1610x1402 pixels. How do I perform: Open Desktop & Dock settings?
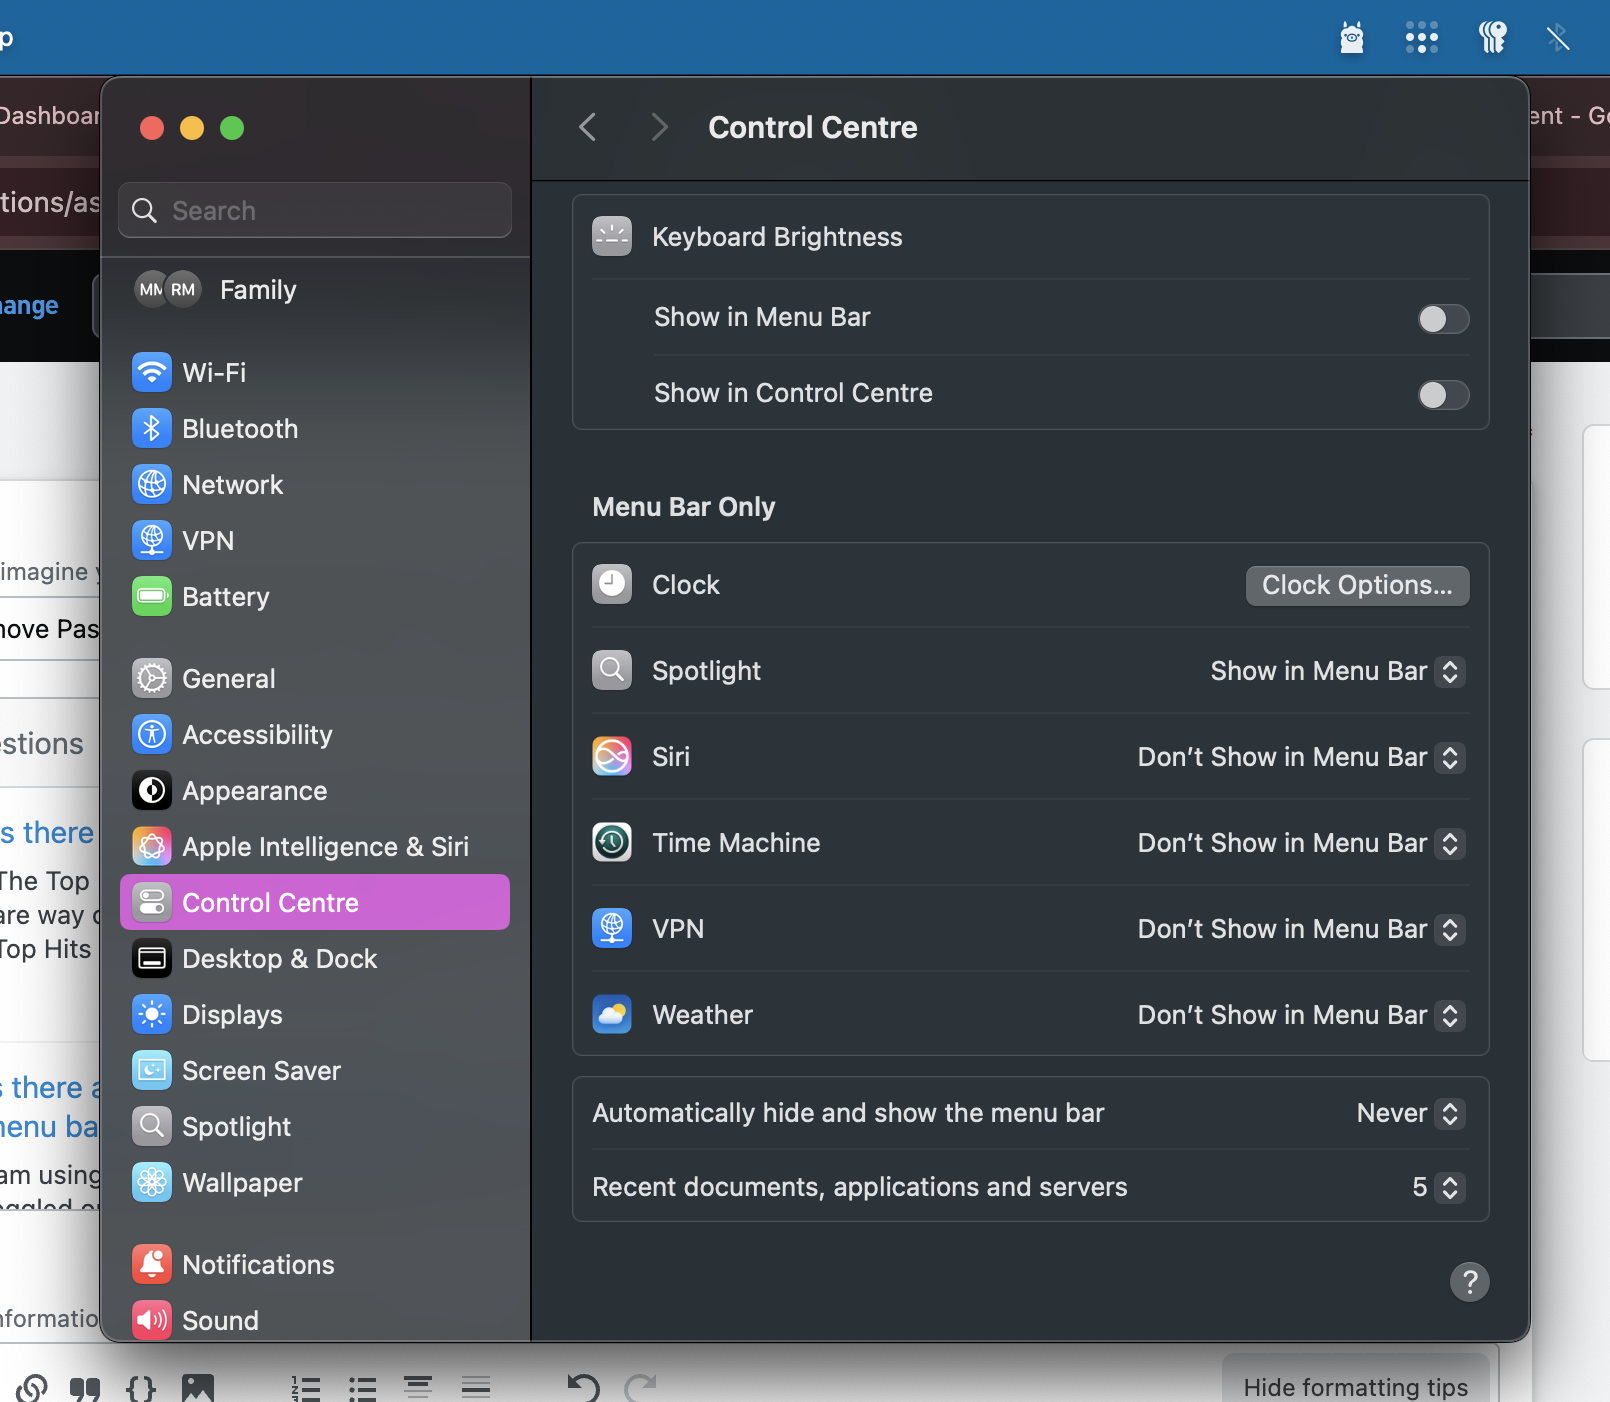tap(315, 959)
